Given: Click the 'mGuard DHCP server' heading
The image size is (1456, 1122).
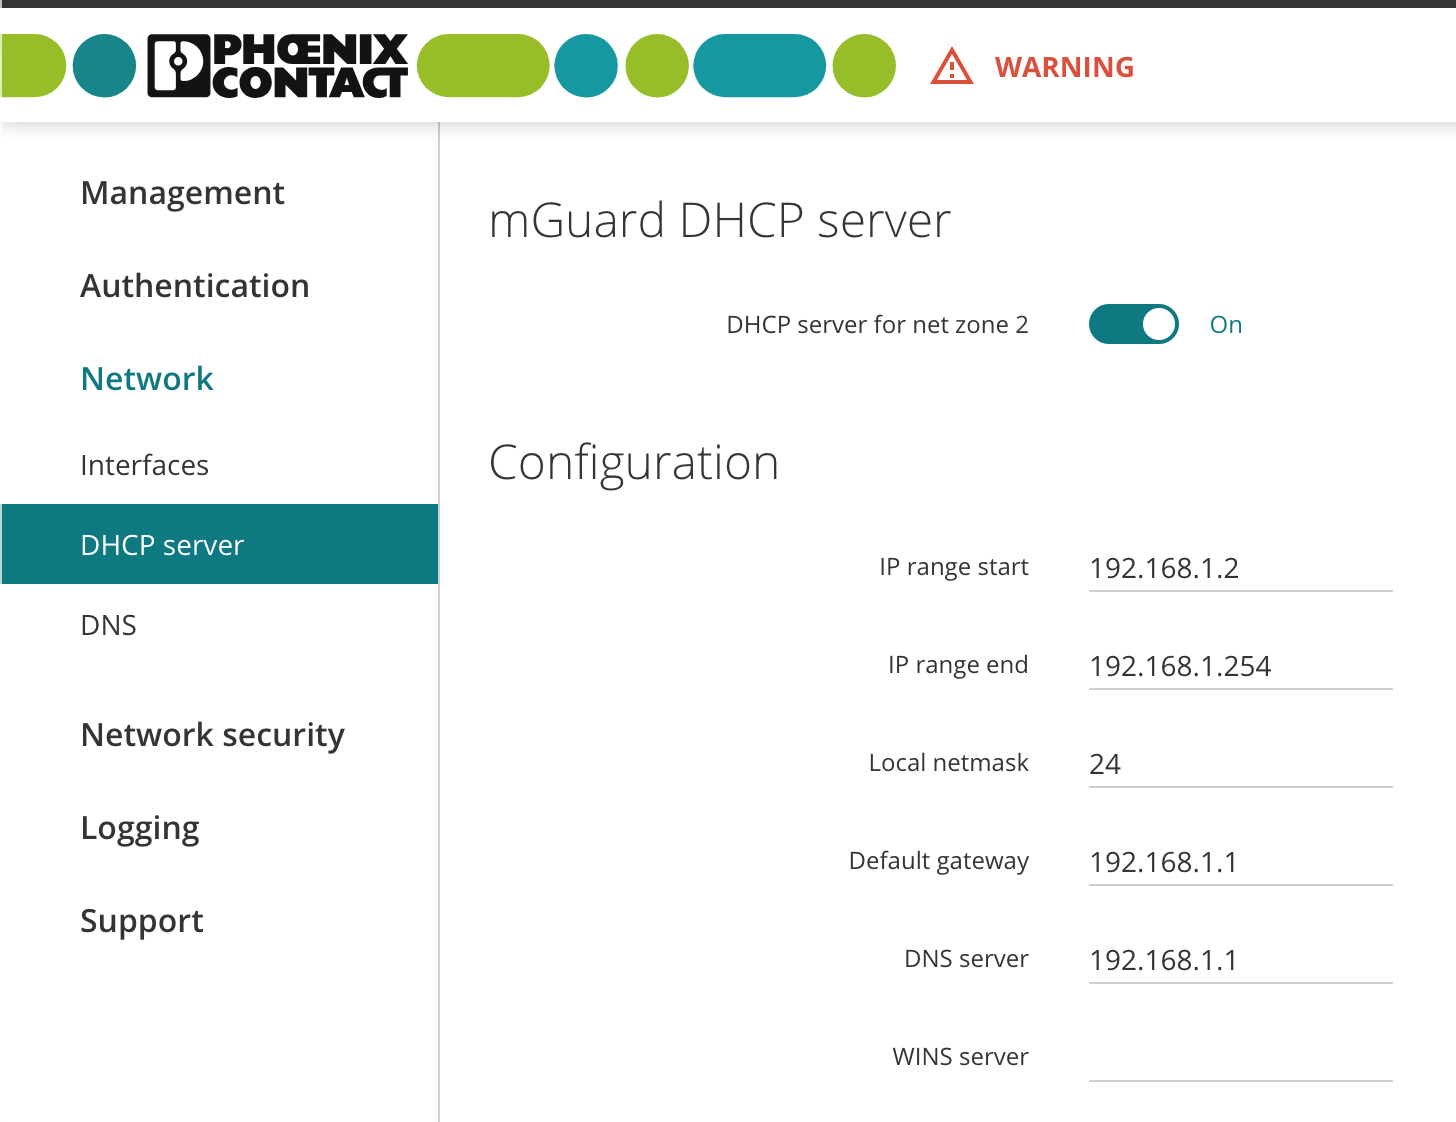Looking at the screenshot, I should (720, 220).
